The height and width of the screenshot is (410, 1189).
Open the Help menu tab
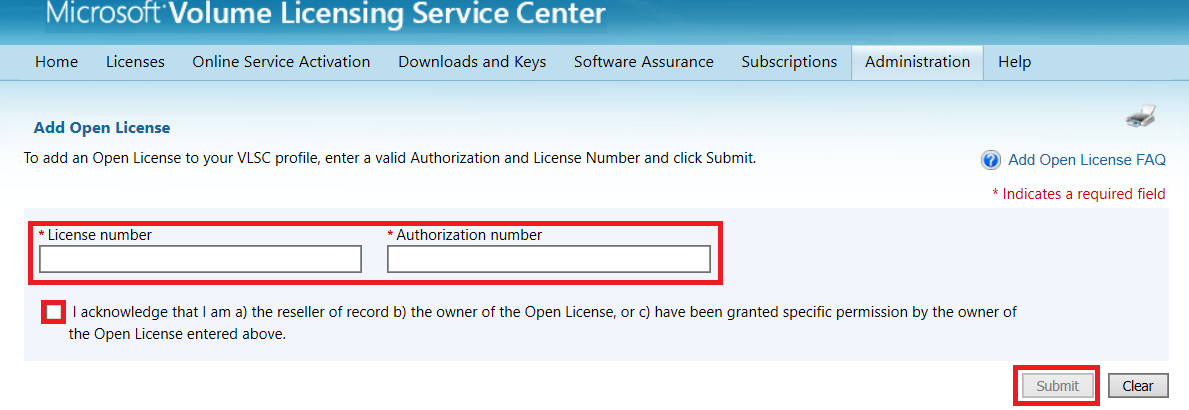point(1015,62)
